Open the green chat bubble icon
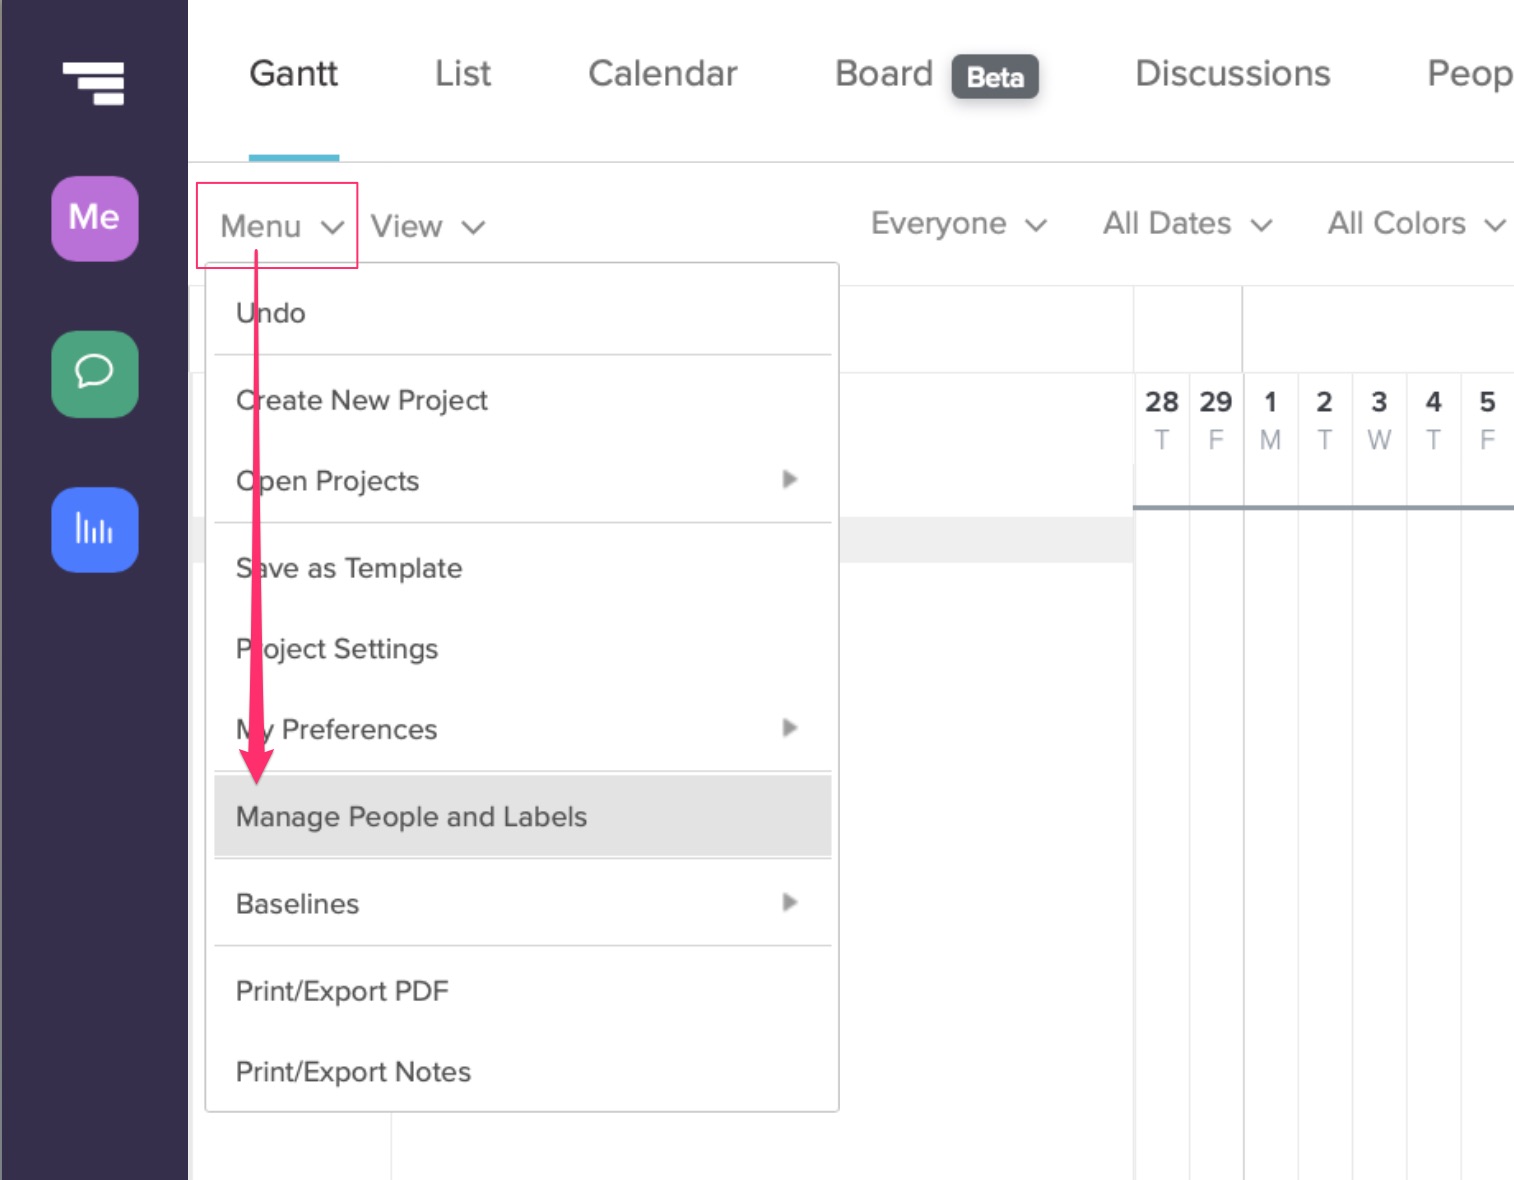The height and width of the screenshot is (1180, 1514). pos(94,375)
